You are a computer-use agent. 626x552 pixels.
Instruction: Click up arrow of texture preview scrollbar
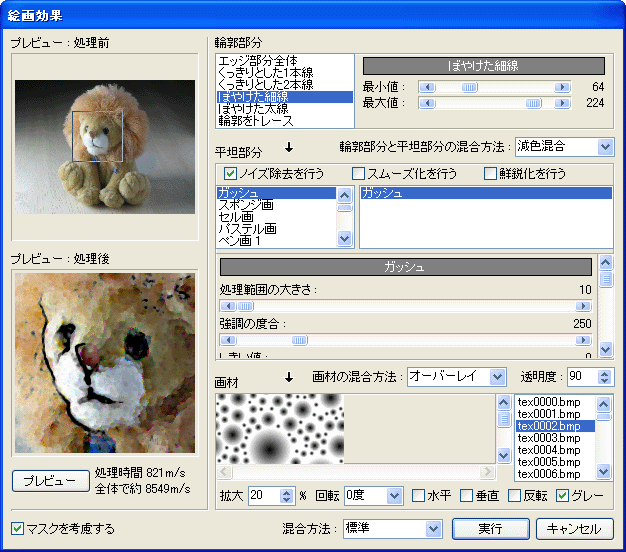click(504, 403)
